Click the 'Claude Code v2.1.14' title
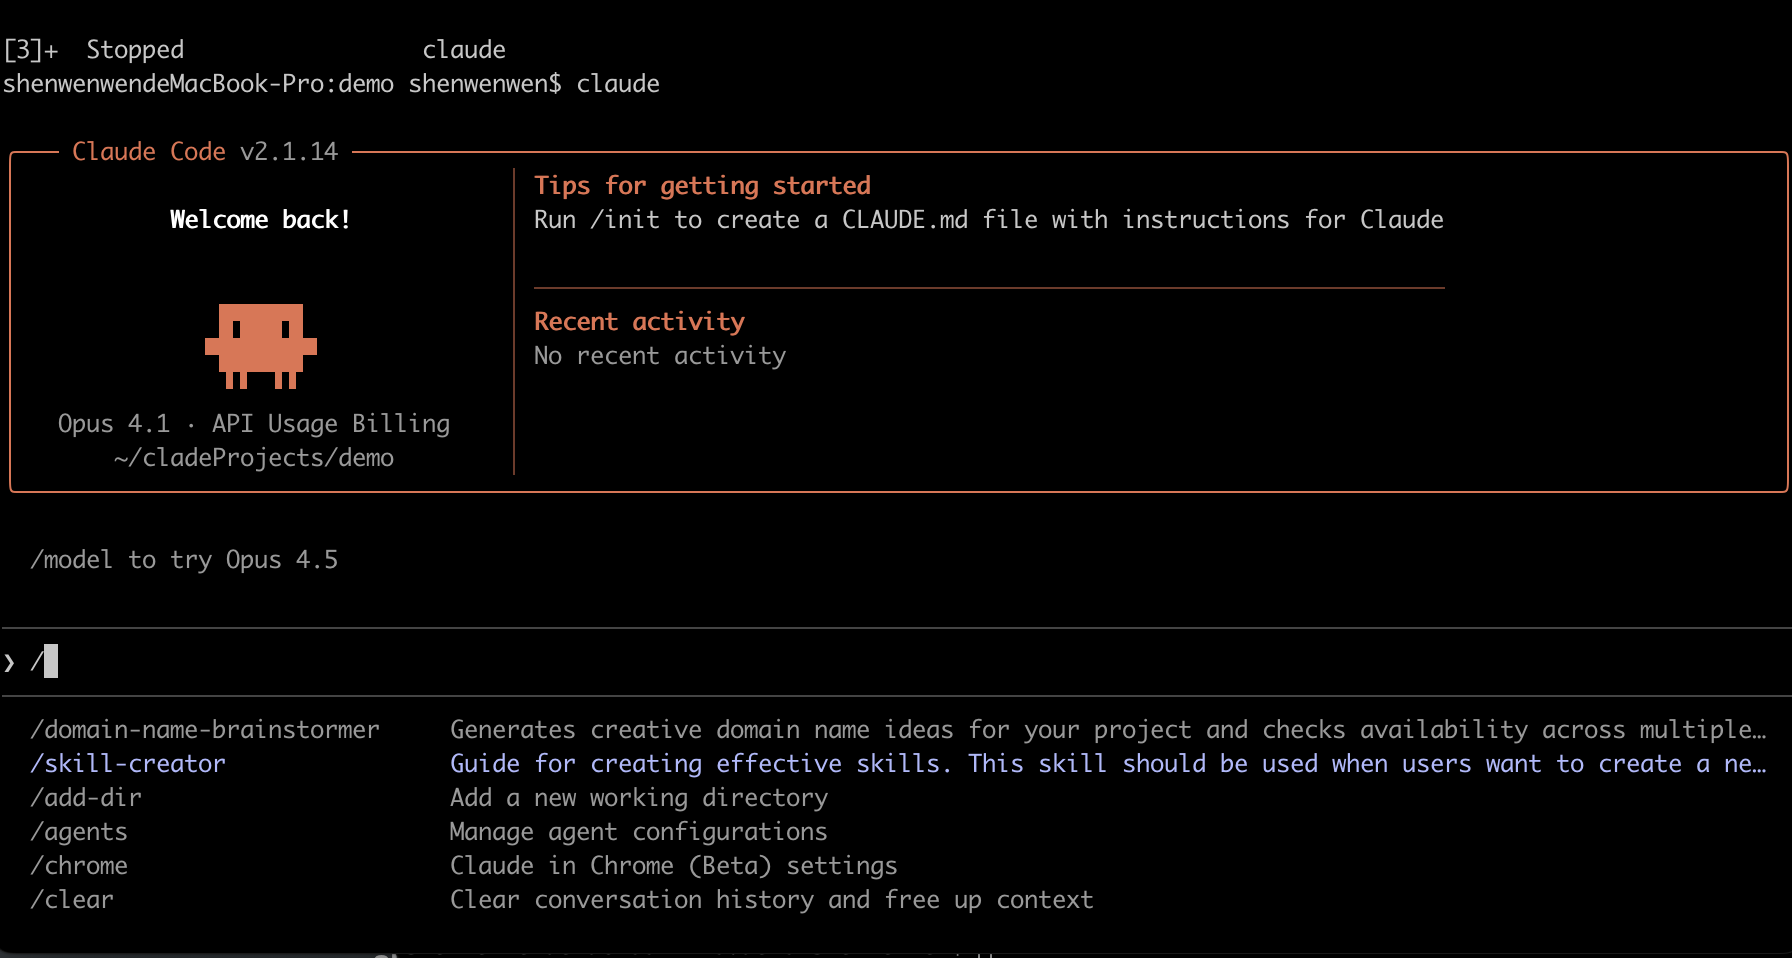 click(x=205, y=152)
